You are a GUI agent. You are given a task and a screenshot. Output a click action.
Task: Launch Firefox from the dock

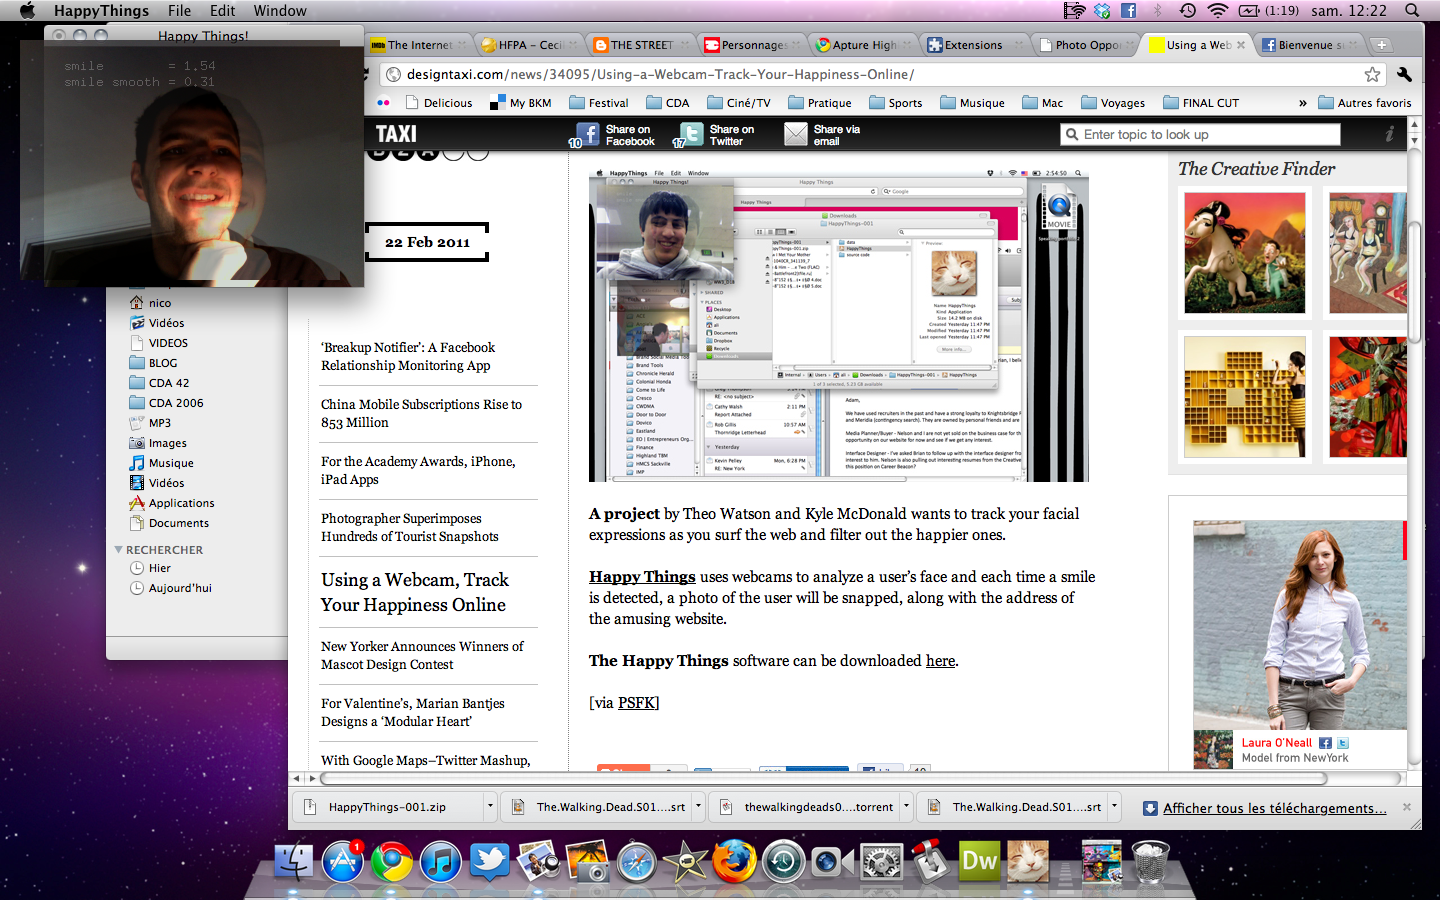click(x=733, y=860)
